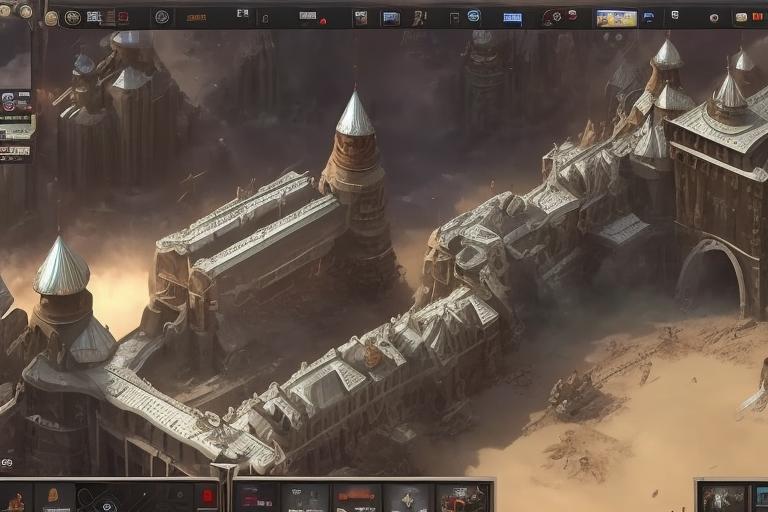Click the standing figure icon in top bar
This screenshot has width=768, height=512.
418,19
